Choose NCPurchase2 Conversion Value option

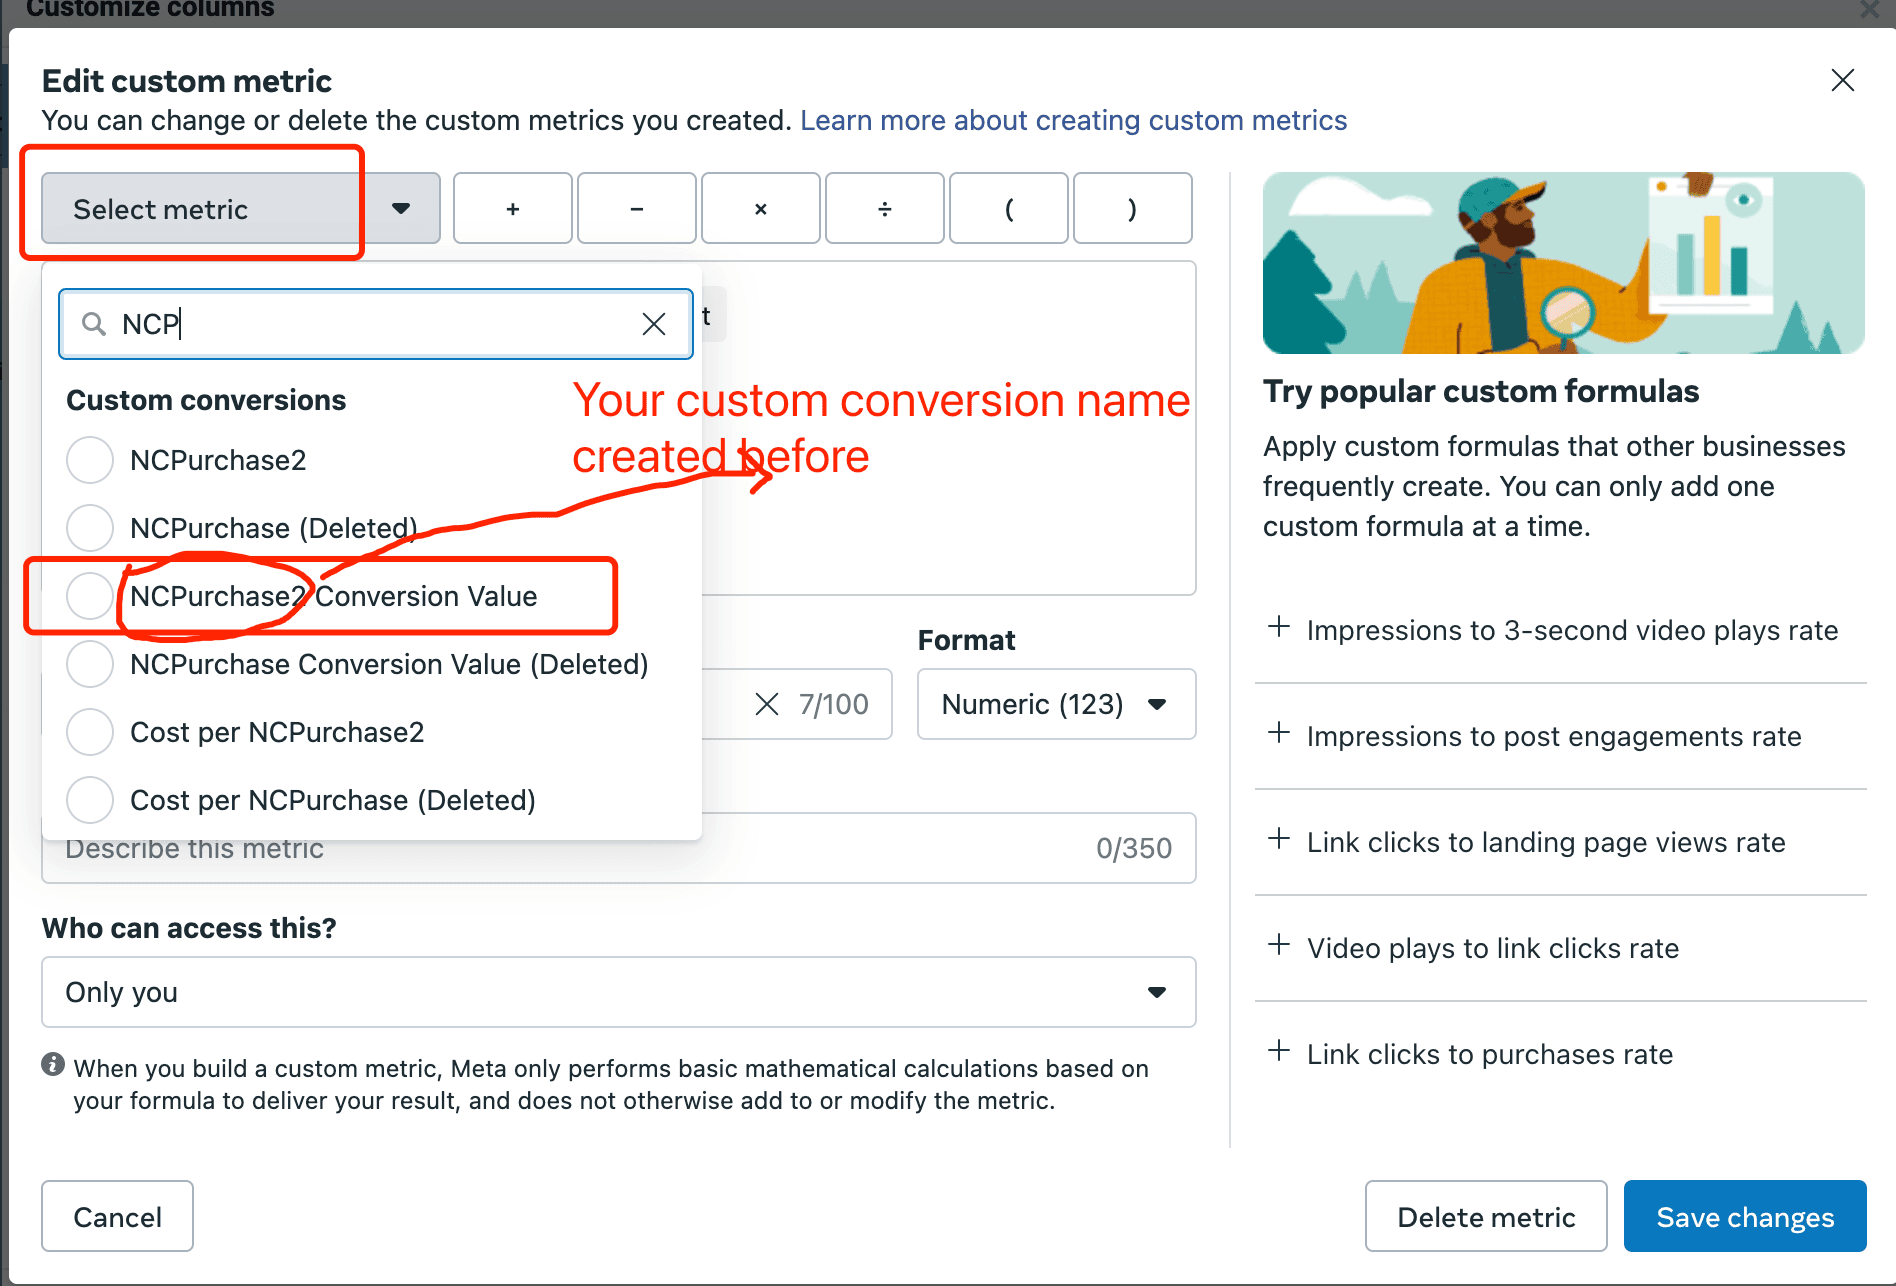pos(90,596)
